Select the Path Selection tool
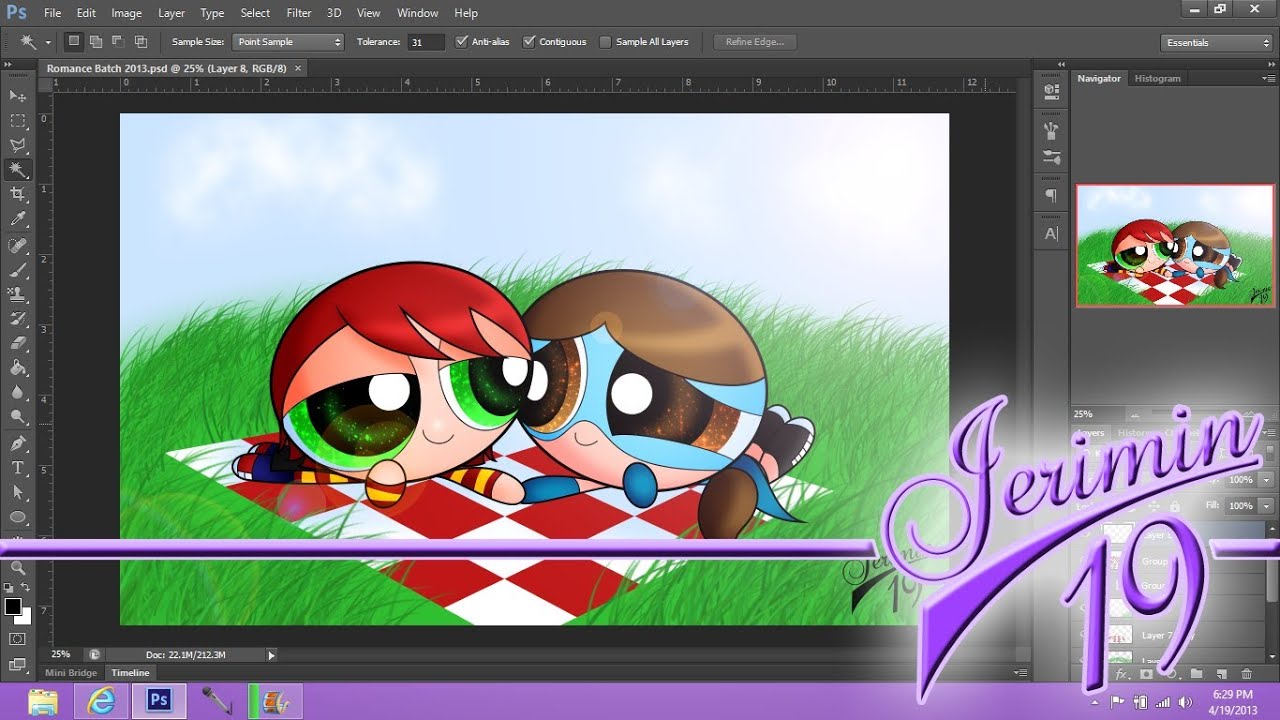This screenshot has width=1280, height=720. pyautogui.click(x=18, y=492)
